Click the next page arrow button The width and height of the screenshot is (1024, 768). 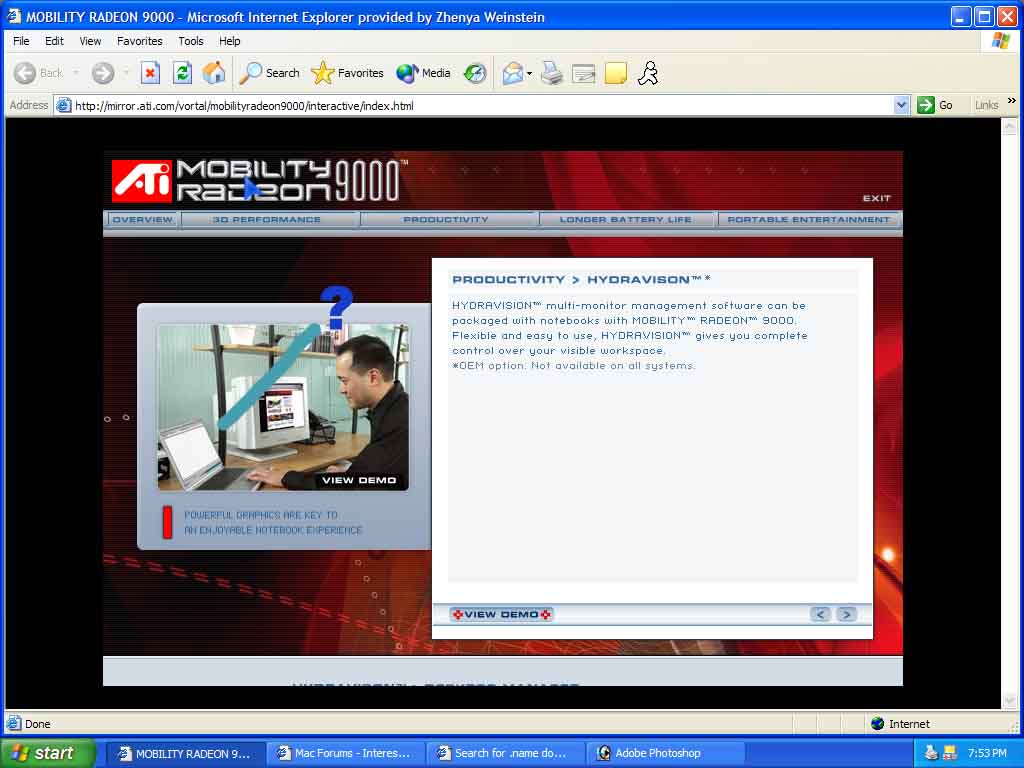click(x=846, y=614)
